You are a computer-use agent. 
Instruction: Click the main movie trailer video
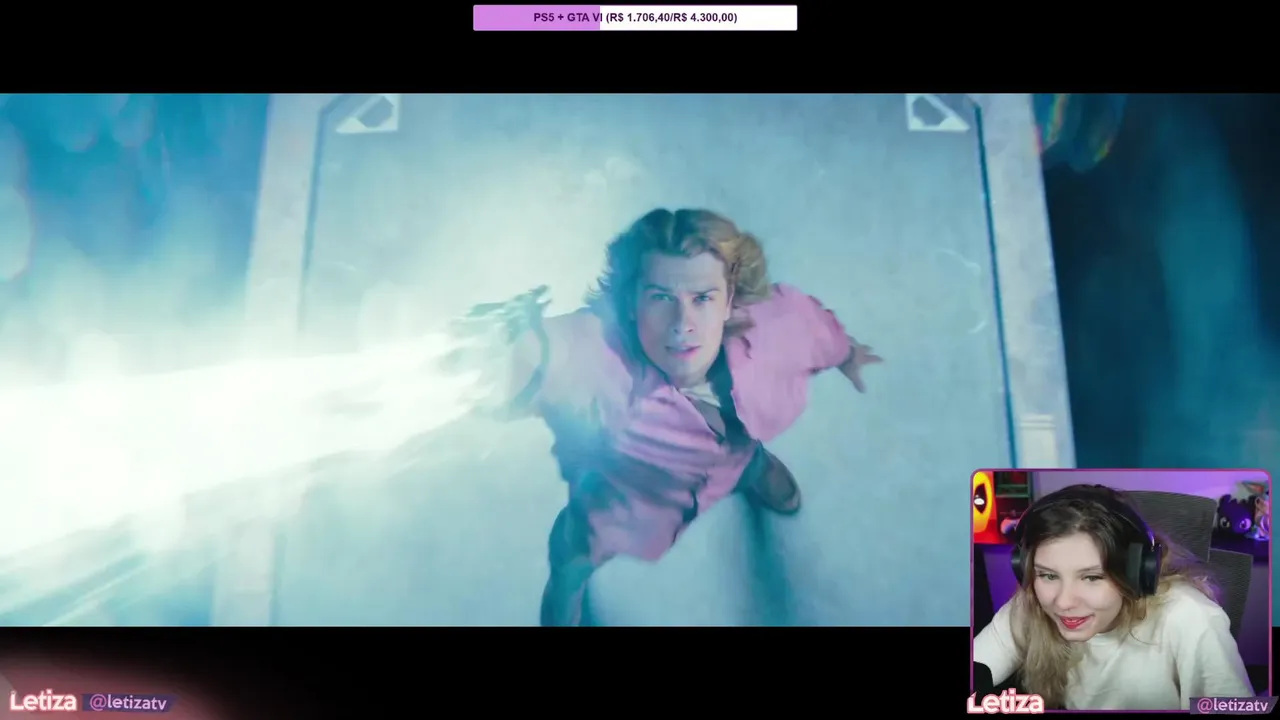coord(640,360)
